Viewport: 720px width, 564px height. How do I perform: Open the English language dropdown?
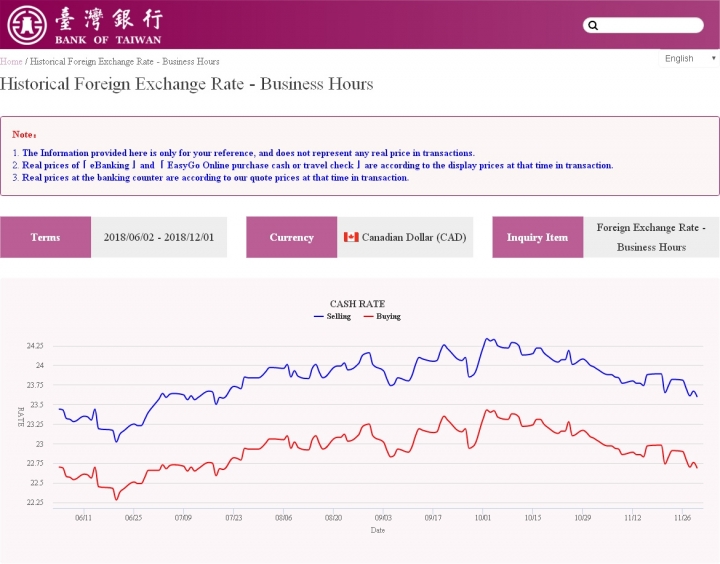pos(689,58)
